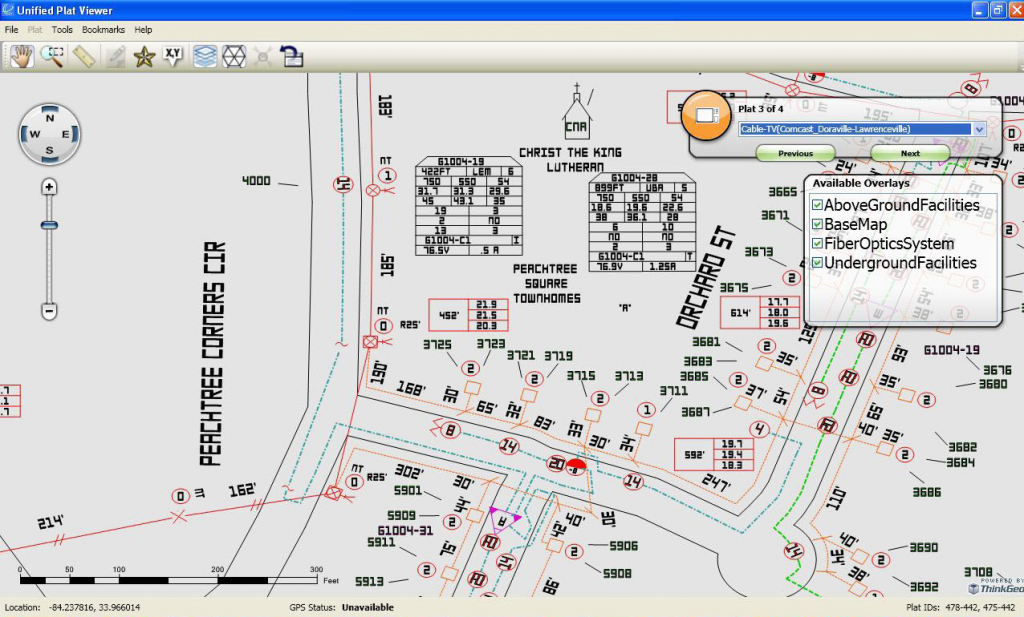Open the Tools menu

click(62, 30)
